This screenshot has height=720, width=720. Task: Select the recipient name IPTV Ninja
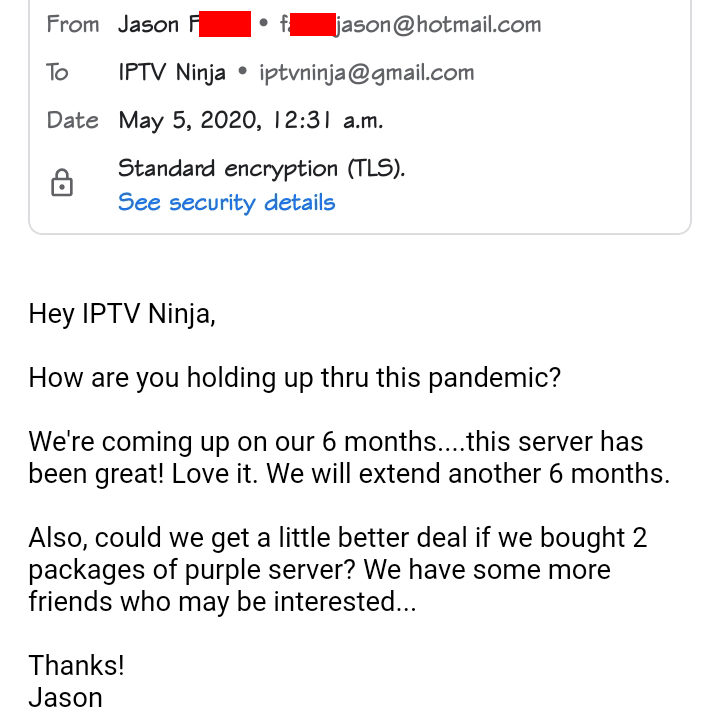point(172,73)
